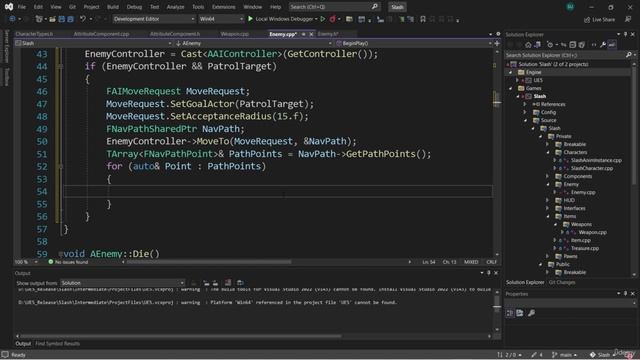
Task: Open Enemy.cpp in Solution Explorer tree
Action: [583, 192]
